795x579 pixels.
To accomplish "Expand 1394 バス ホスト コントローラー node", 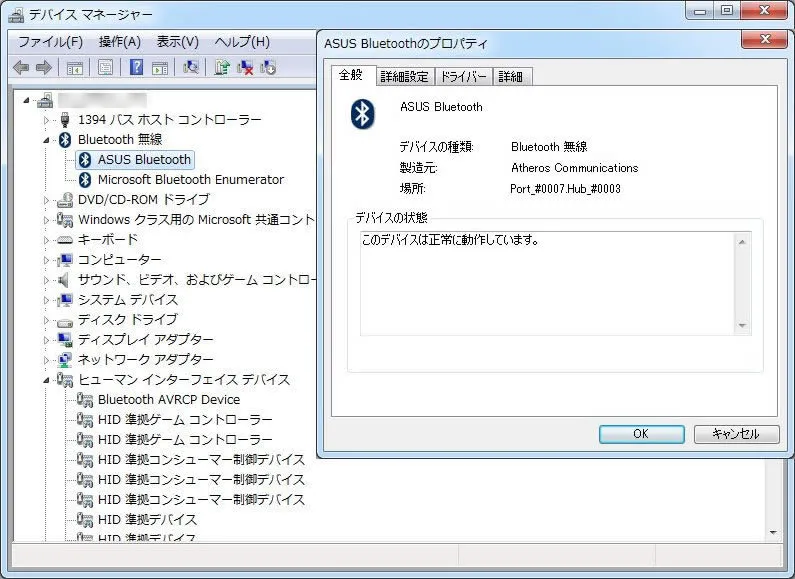I will (x=47, y=120).
